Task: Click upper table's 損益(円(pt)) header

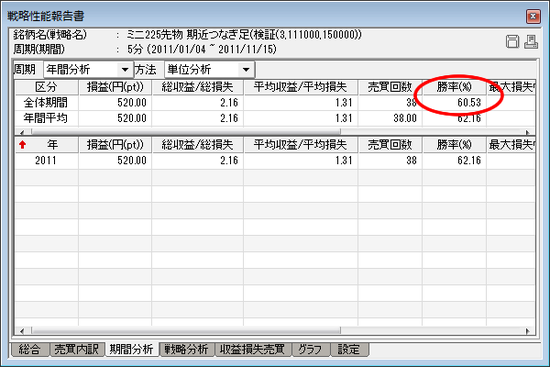Action: pyautogui.click(x=115, y=87)
